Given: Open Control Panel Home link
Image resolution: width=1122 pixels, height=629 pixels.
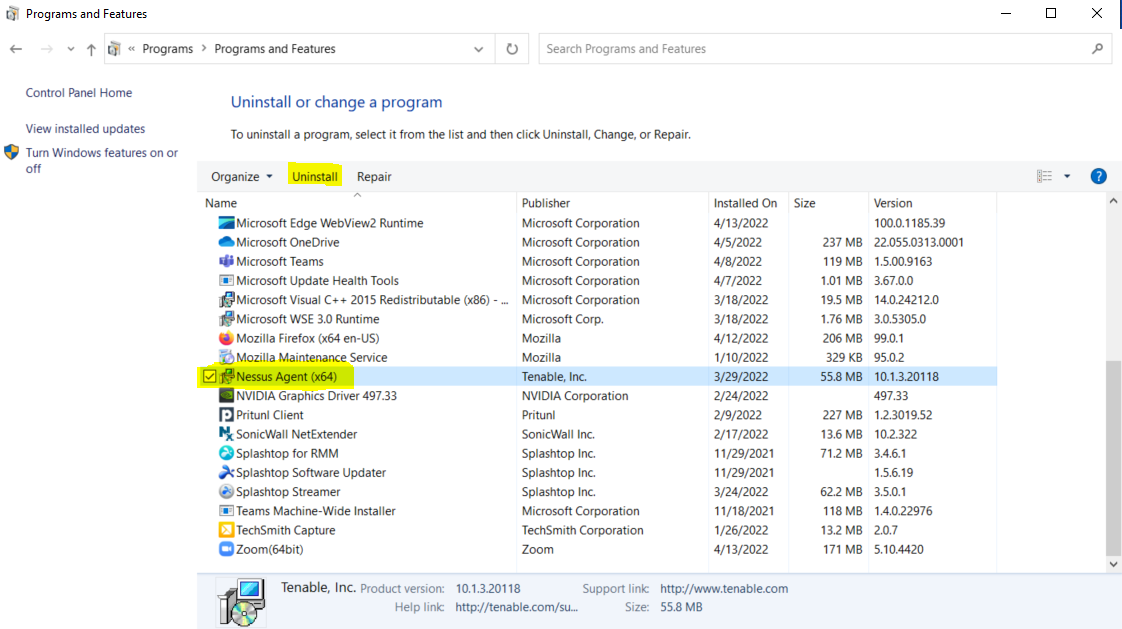Looking at the screenshot, I should (79, 92).
